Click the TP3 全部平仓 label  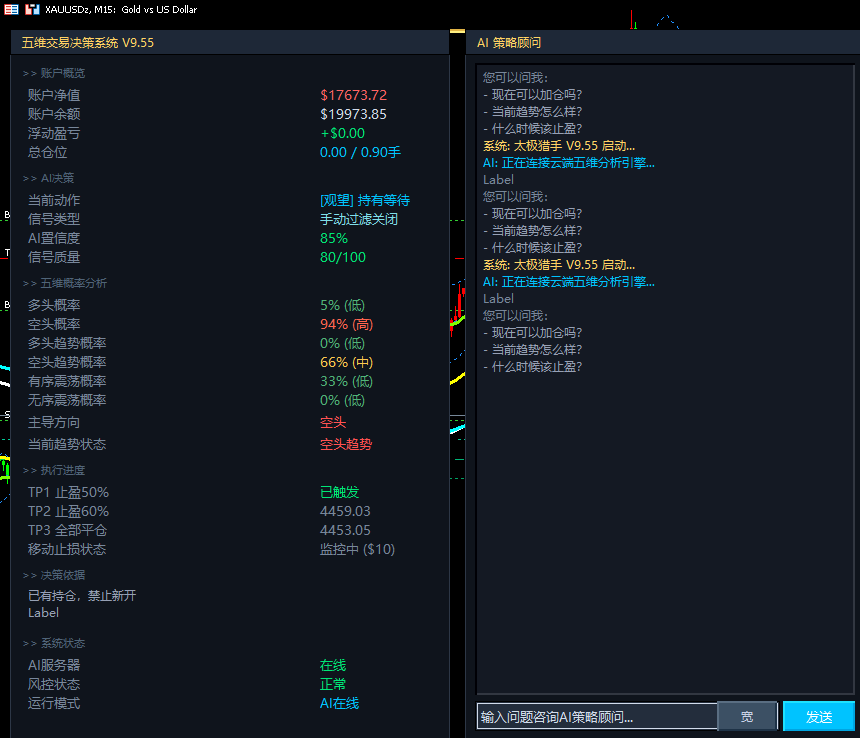[x=67, y=530]
